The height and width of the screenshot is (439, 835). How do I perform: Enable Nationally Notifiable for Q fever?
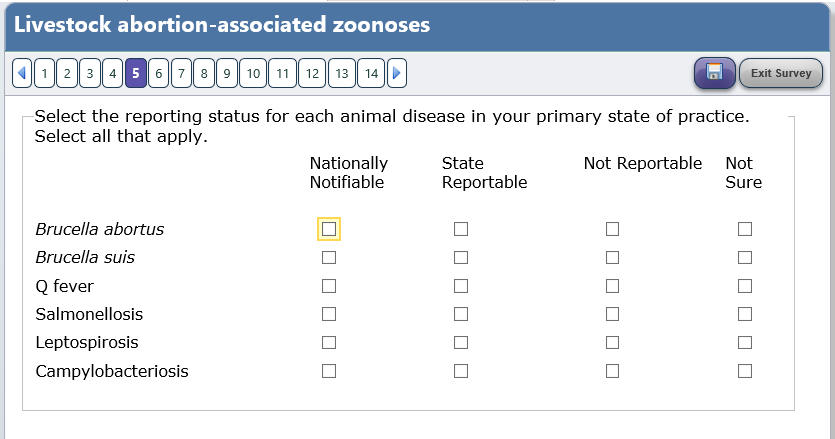329,286
